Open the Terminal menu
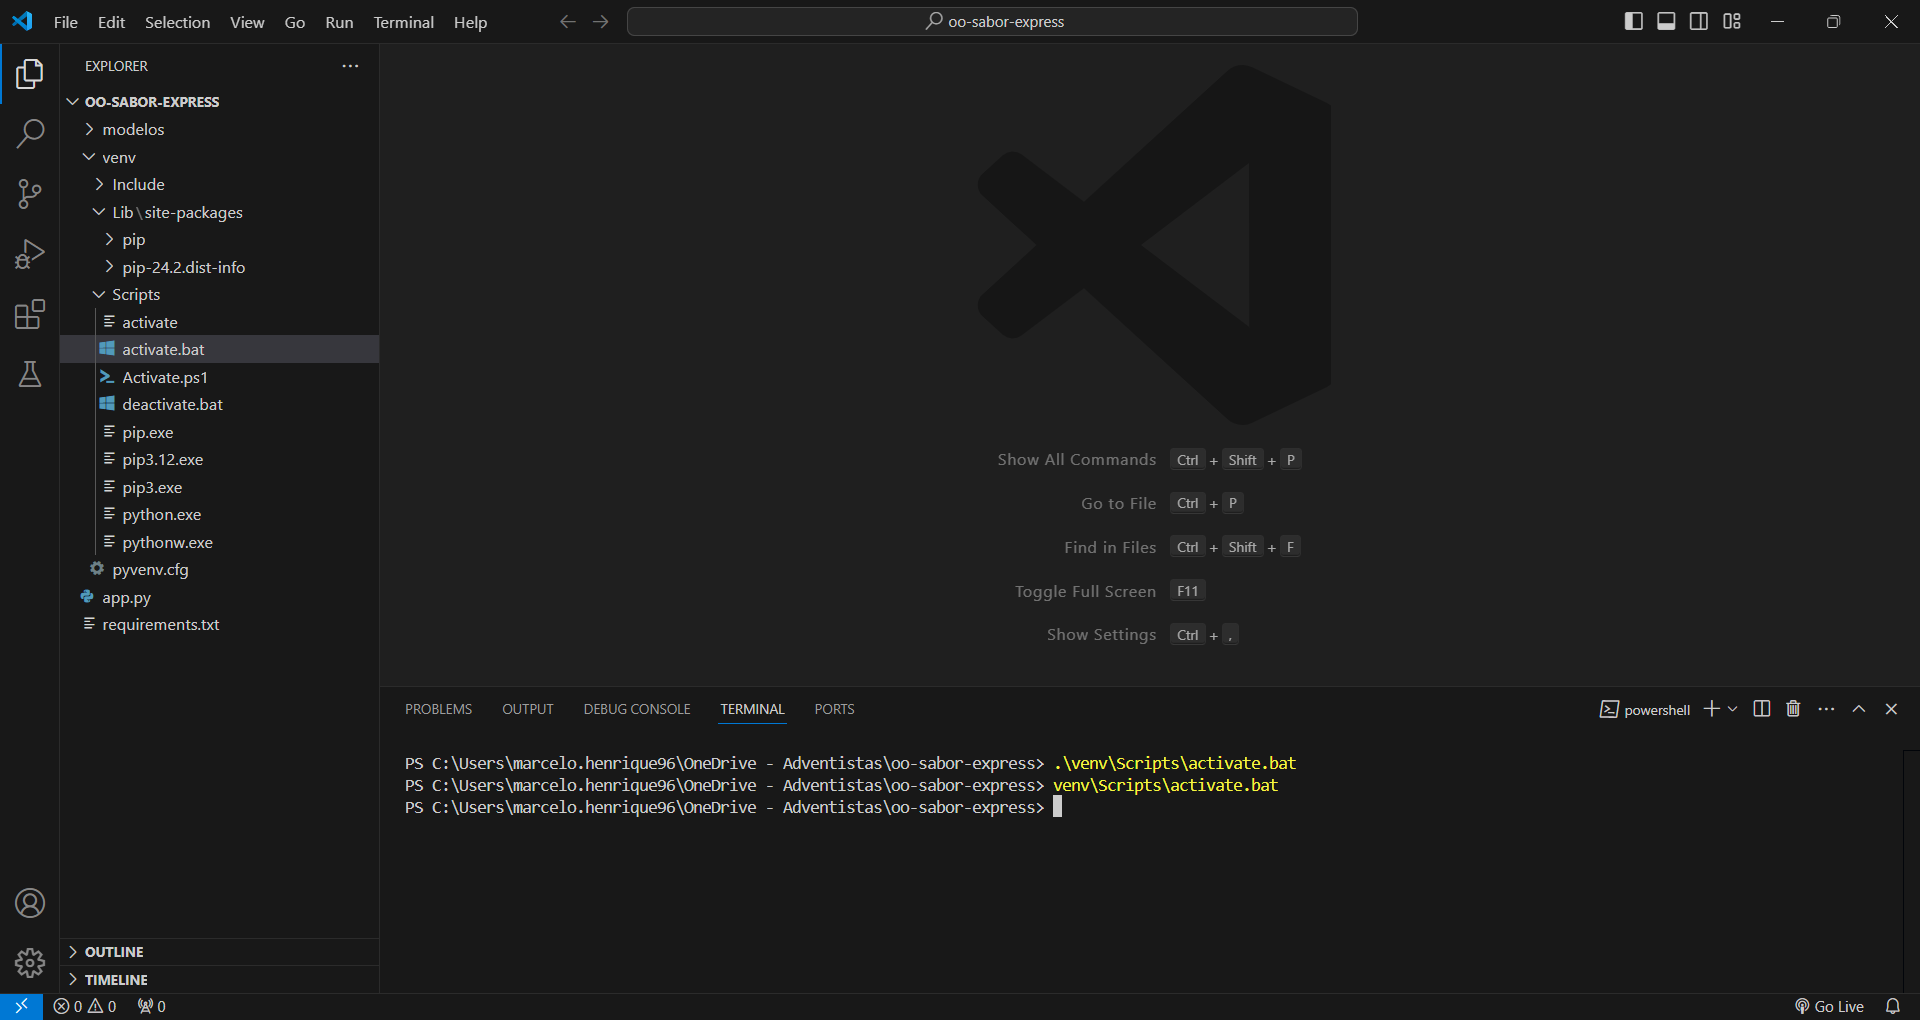 [403, 22]
